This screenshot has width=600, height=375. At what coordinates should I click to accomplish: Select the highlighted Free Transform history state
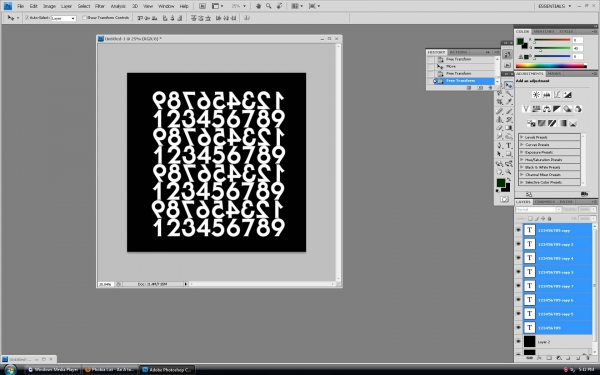point(465,81)
